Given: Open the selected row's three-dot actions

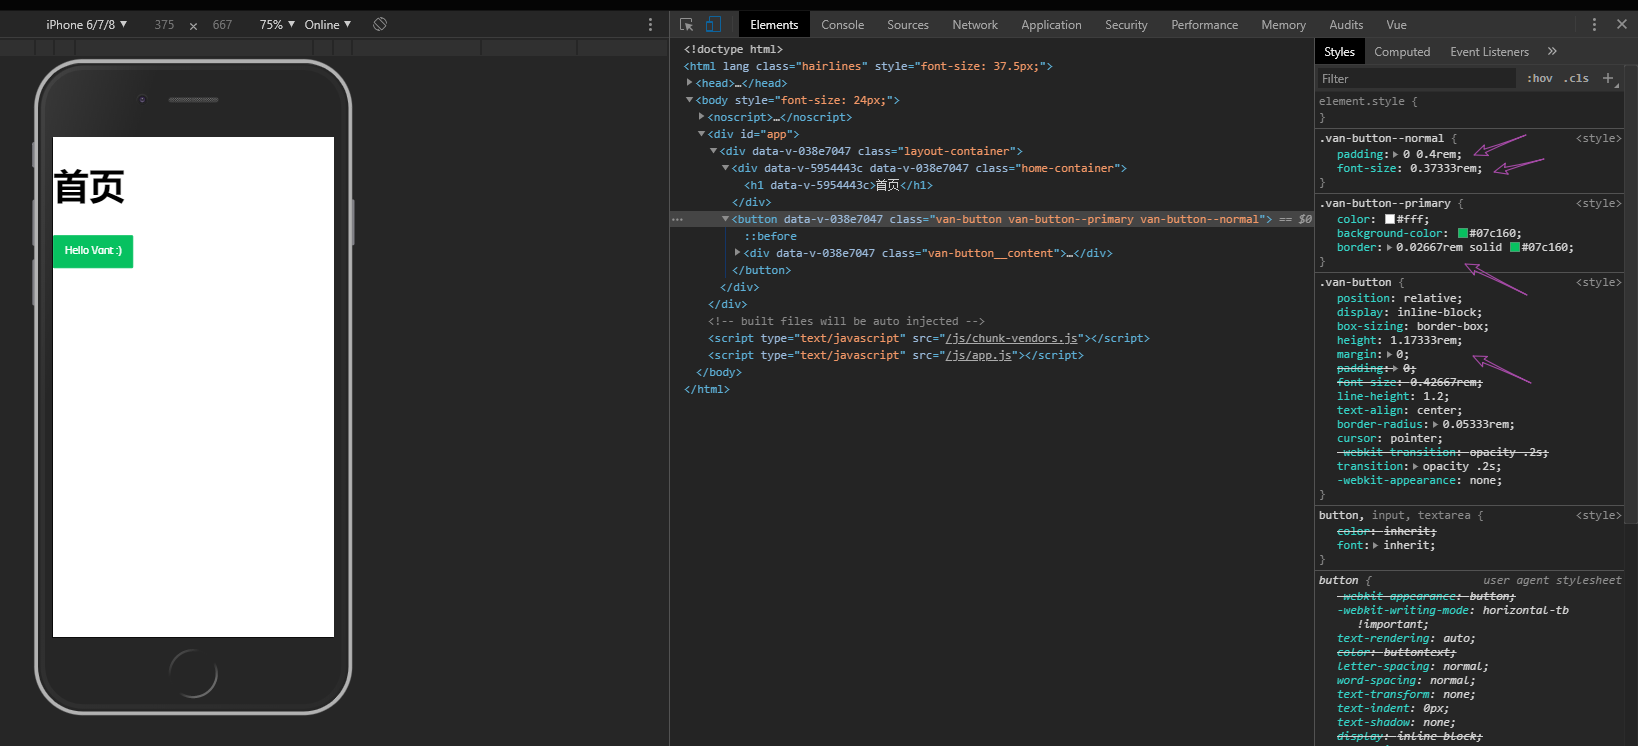Looking at the screenshot, I should [x=677, y=219].
